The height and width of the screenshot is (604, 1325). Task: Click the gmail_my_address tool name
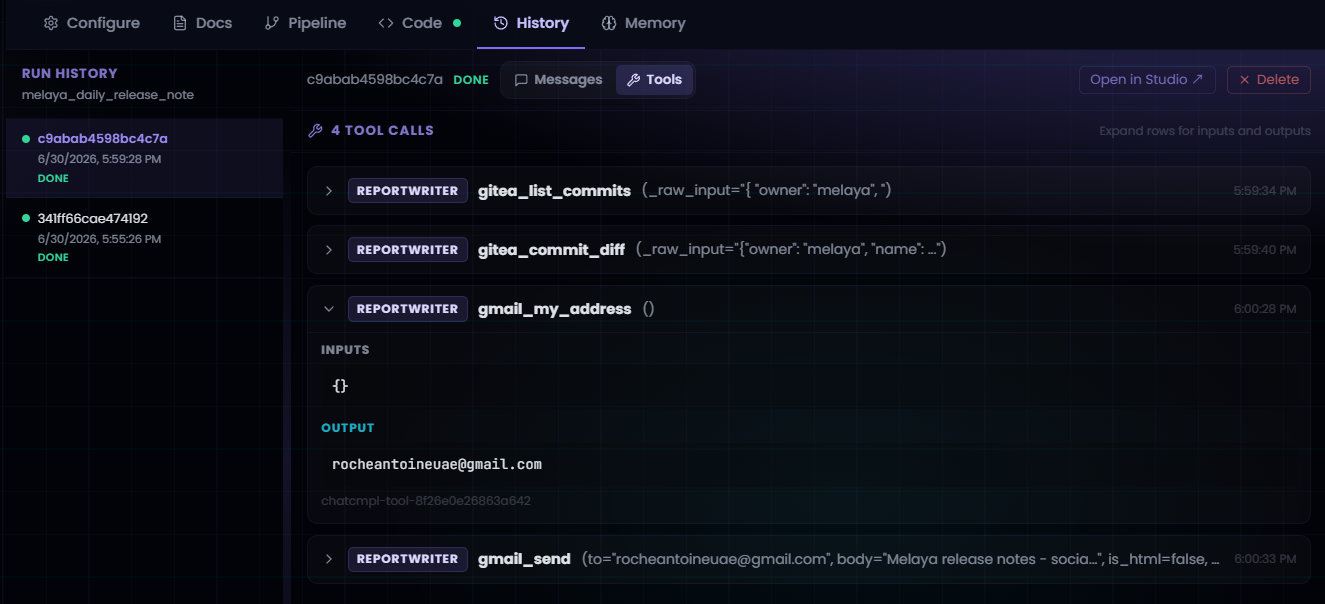554,309
